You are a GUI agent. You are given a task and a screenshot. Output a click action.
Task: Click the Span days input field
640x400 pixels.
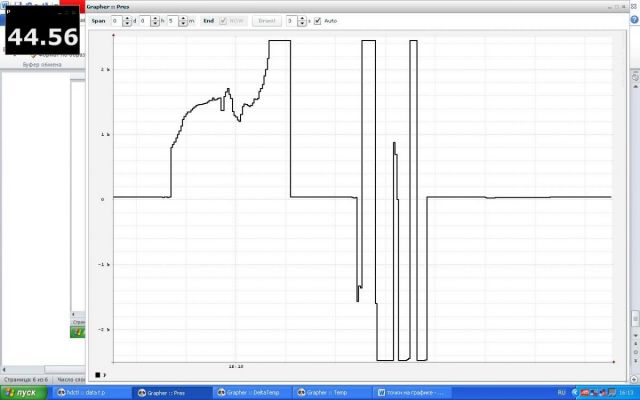click(115, 20)
